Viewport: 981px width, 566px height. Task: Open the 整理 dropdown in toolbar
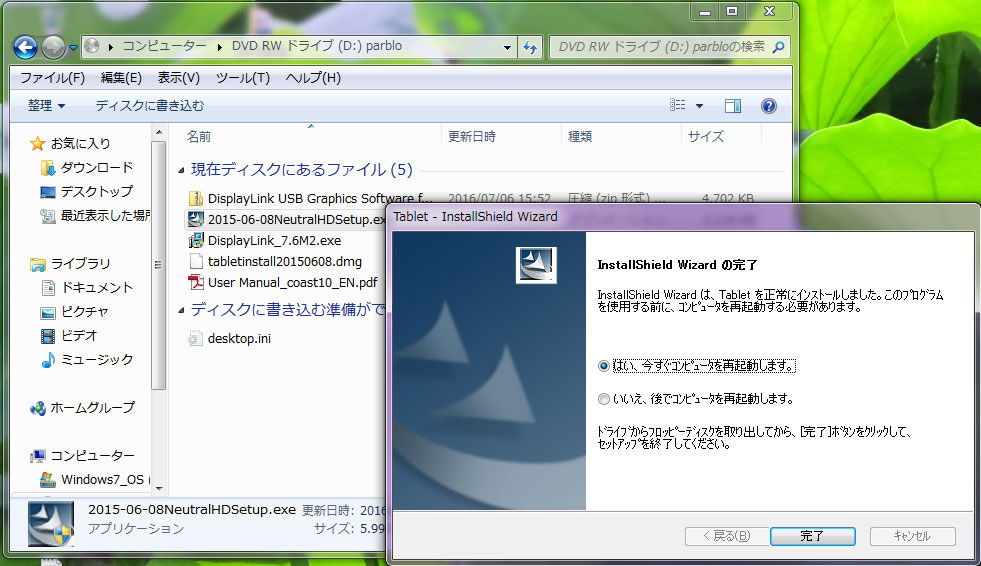point(46,106)
